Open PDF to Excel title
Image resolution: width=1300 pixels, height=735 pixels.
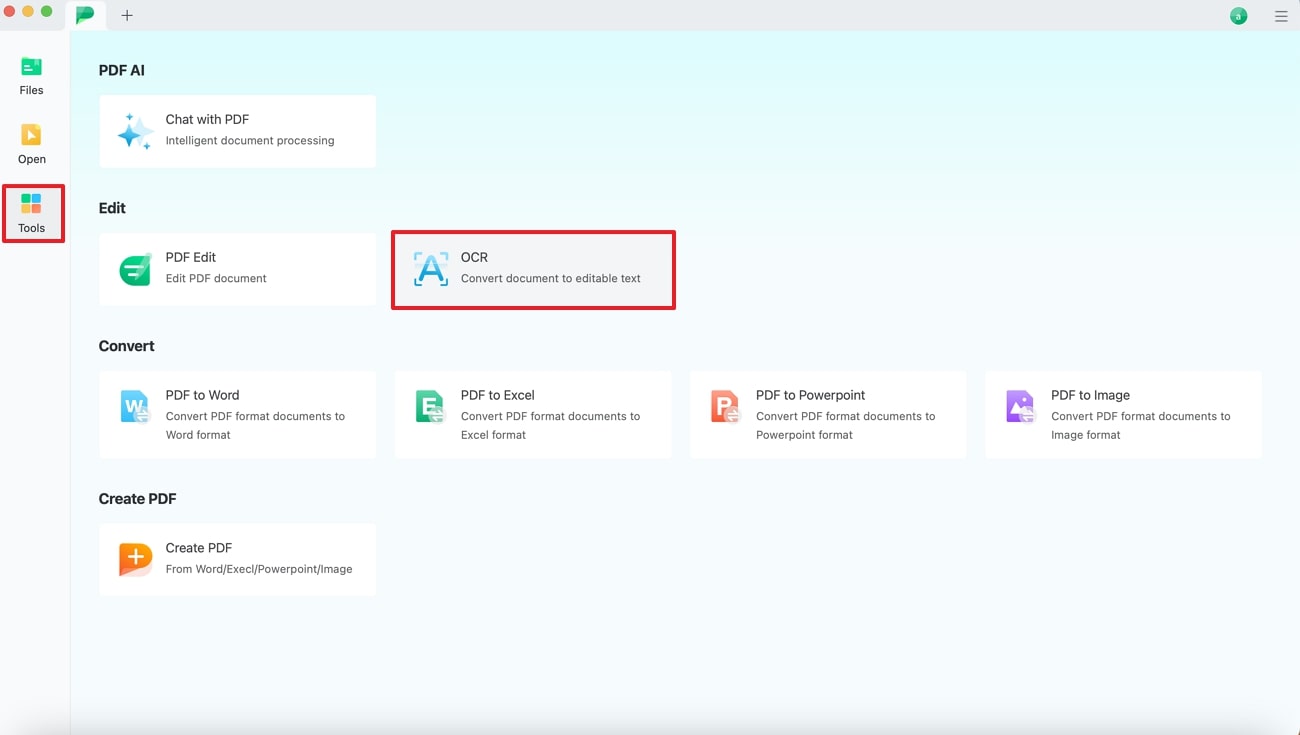[x=498, y=395]
